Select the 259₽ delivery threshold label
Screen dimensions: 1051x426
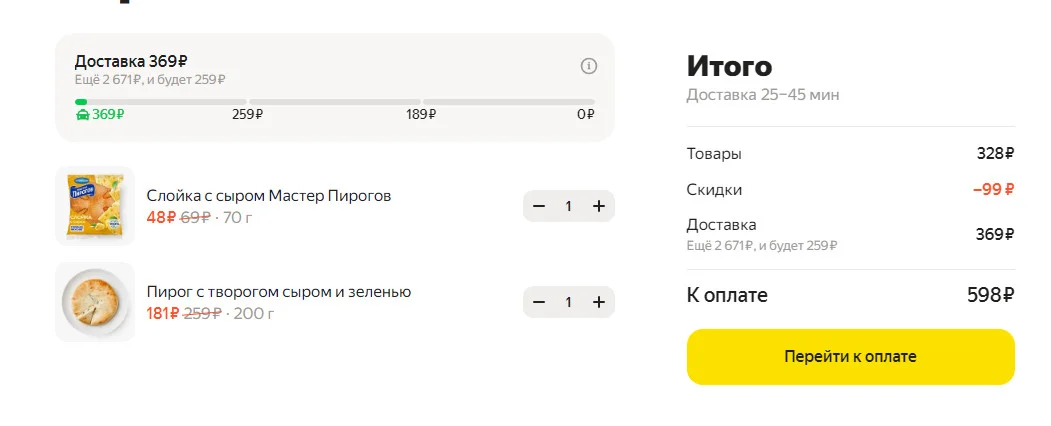click(247, 115)
